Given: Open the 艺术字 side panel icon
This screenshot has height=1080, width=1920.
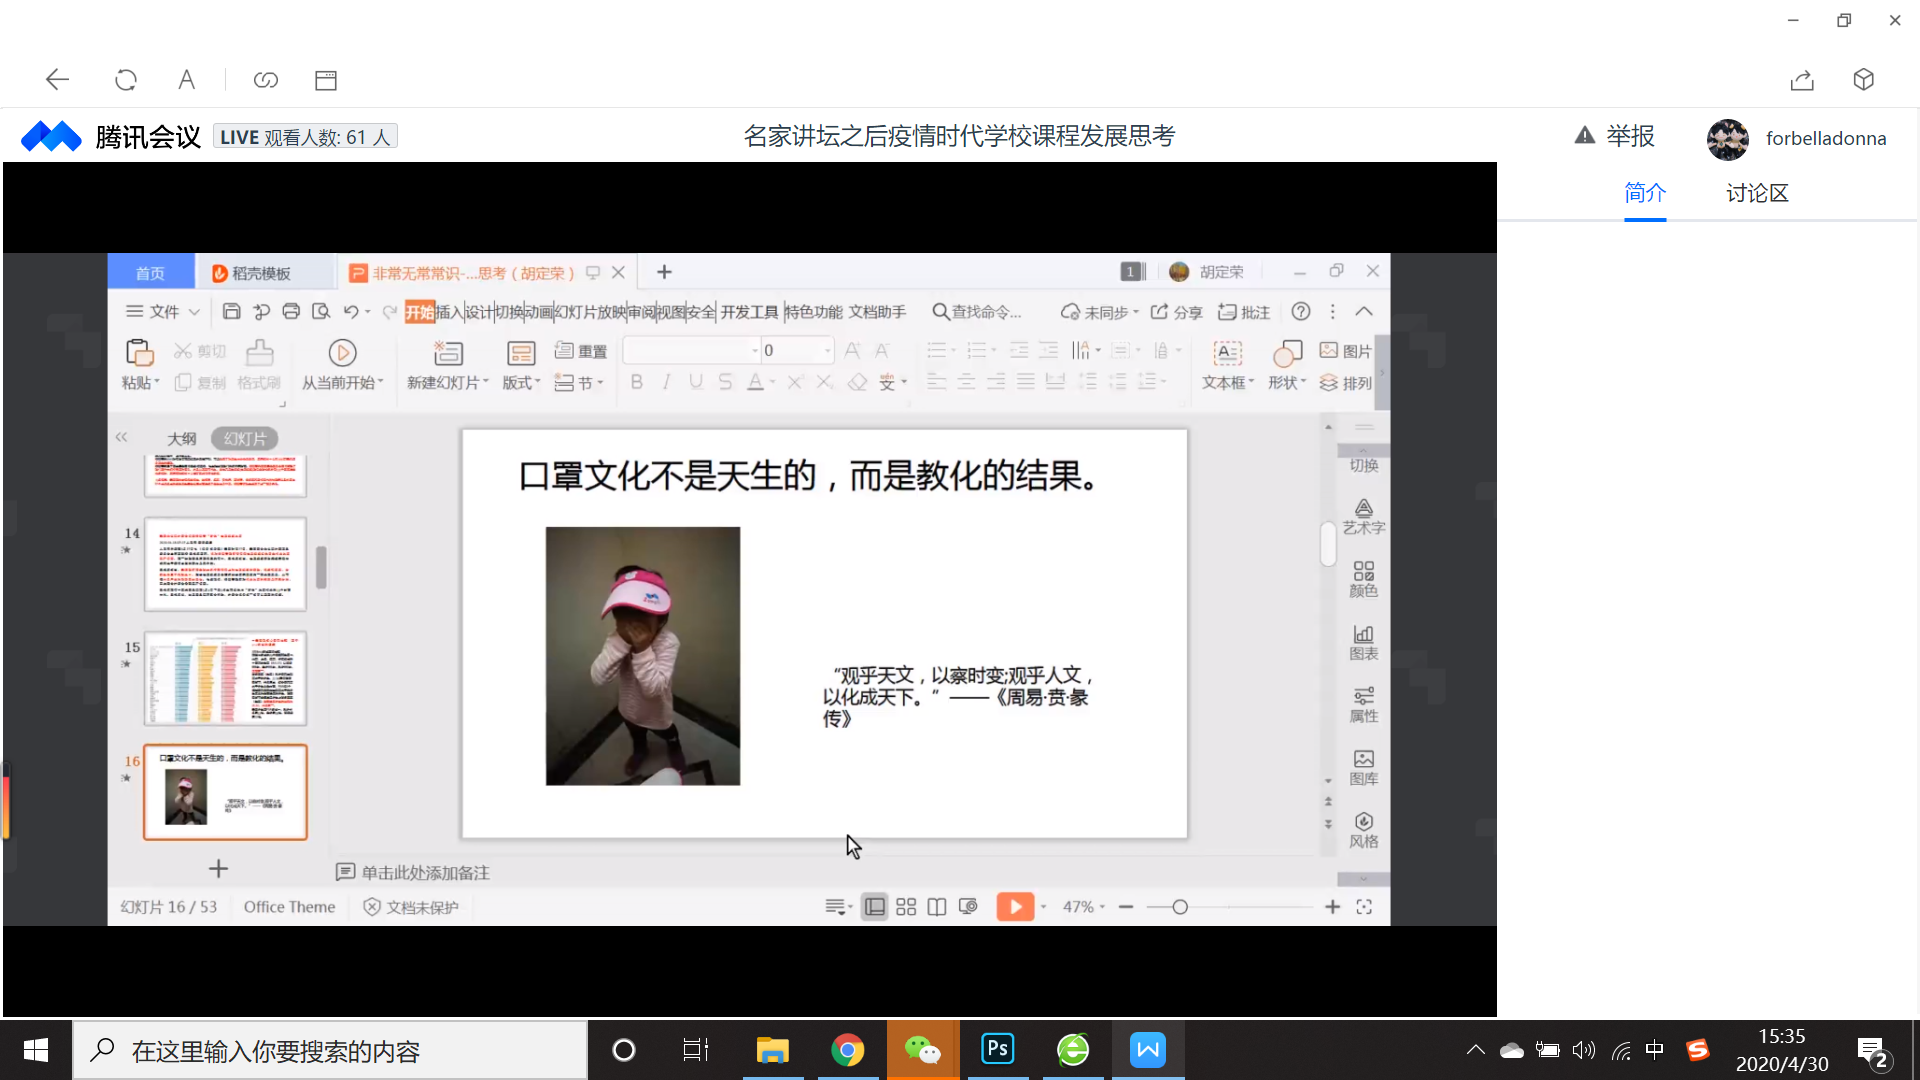Looking at the screenshot, I should point(1363,516).
